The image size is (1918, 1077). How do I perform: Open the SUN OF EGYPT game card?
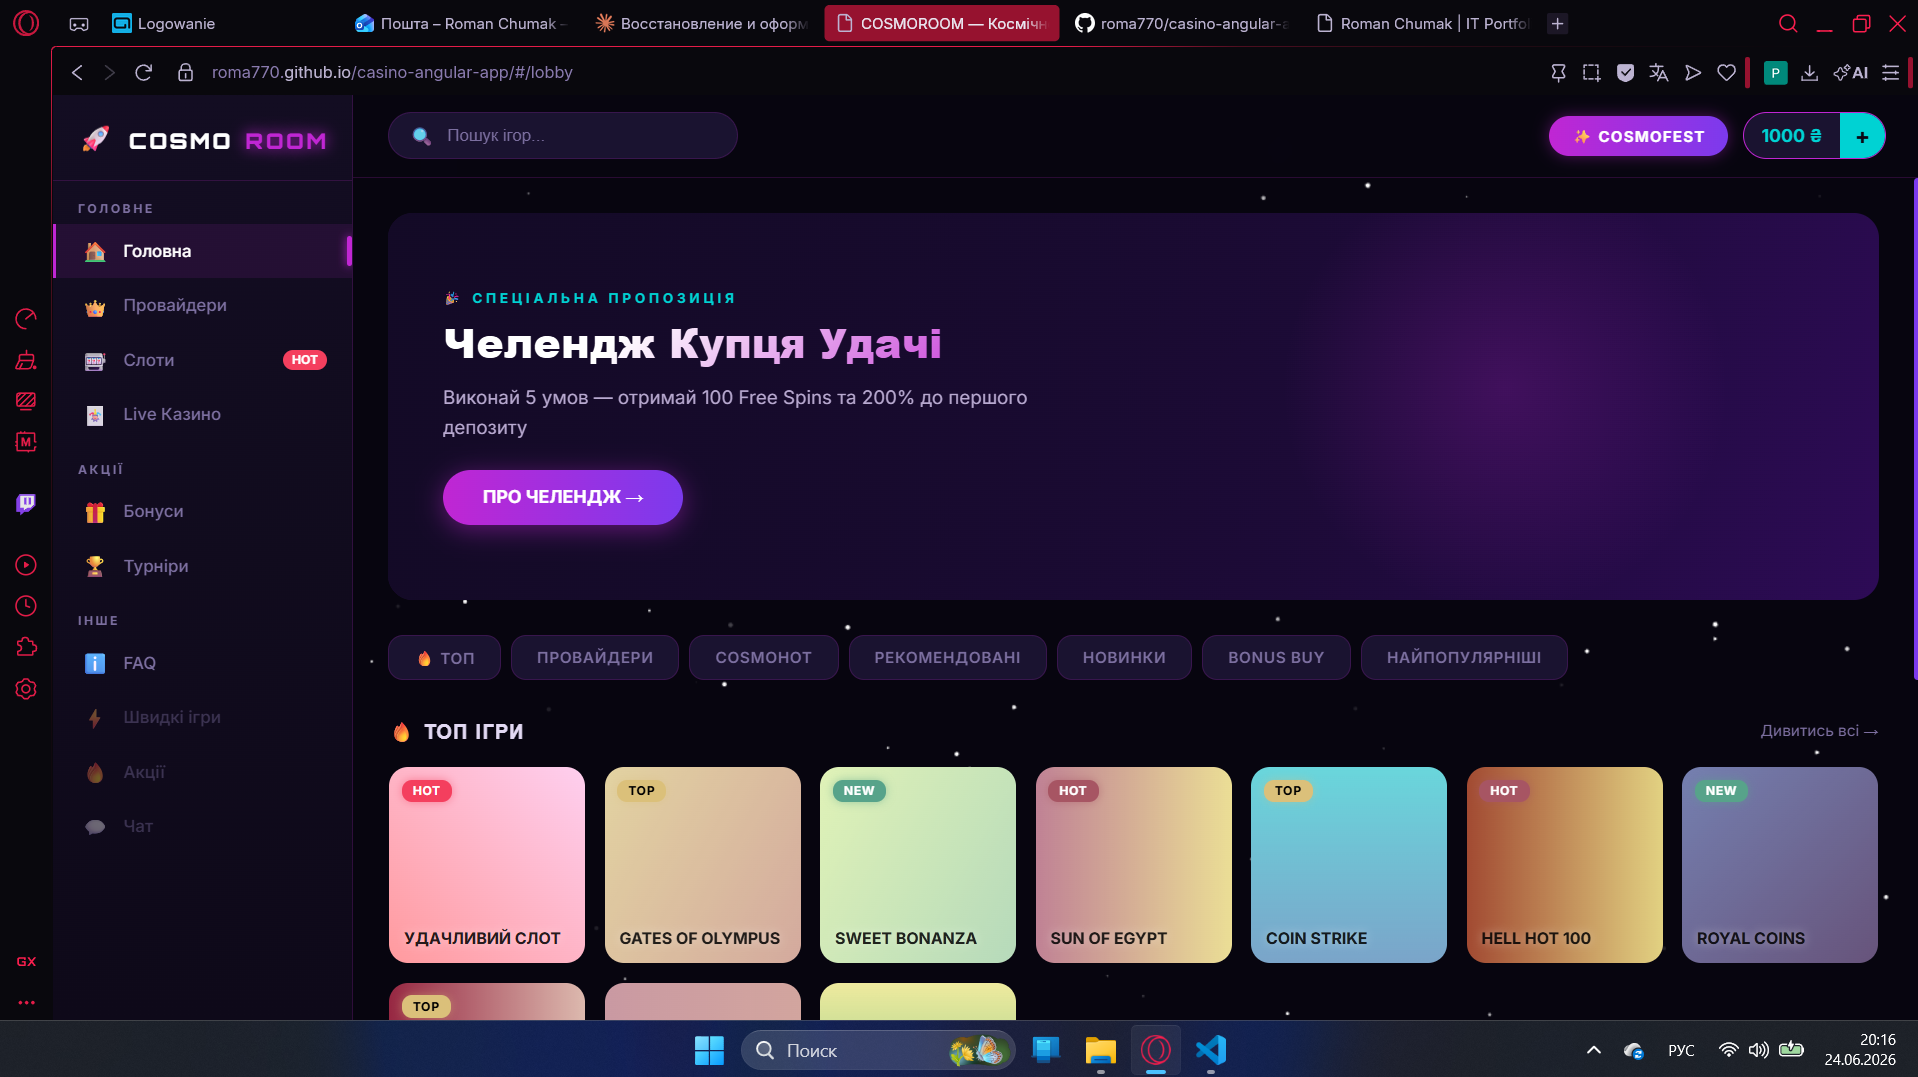coord(1134,865)
